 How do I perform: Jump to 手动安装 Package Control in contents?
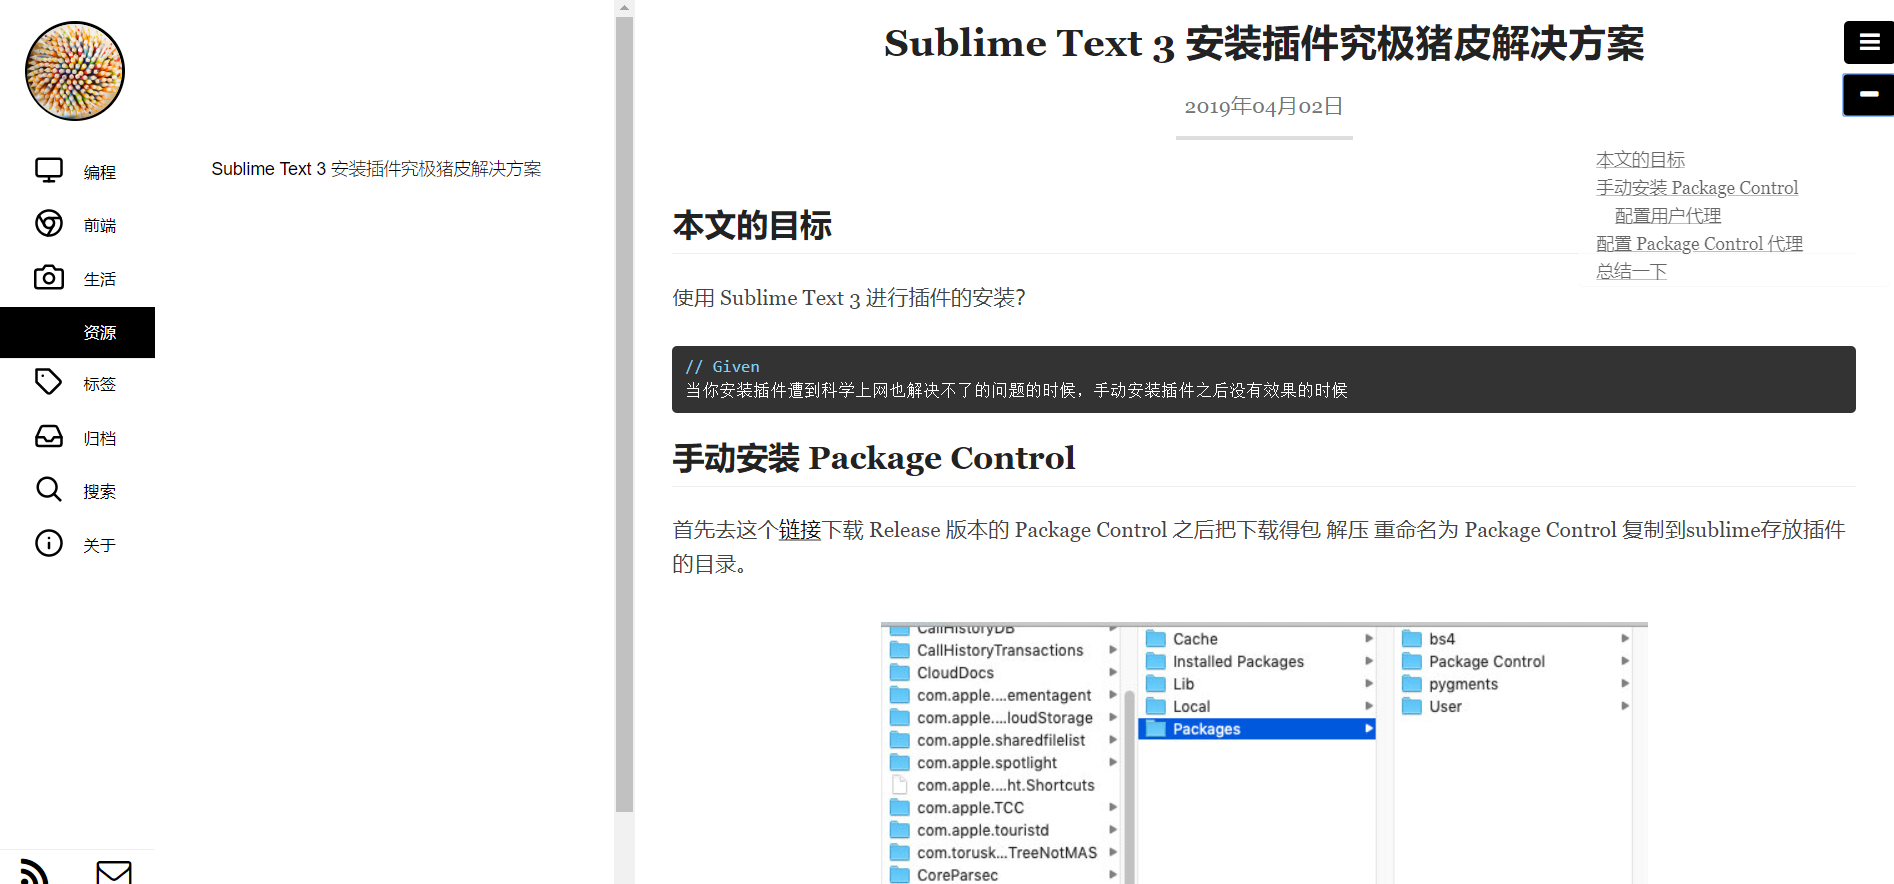click(1697, 188)
